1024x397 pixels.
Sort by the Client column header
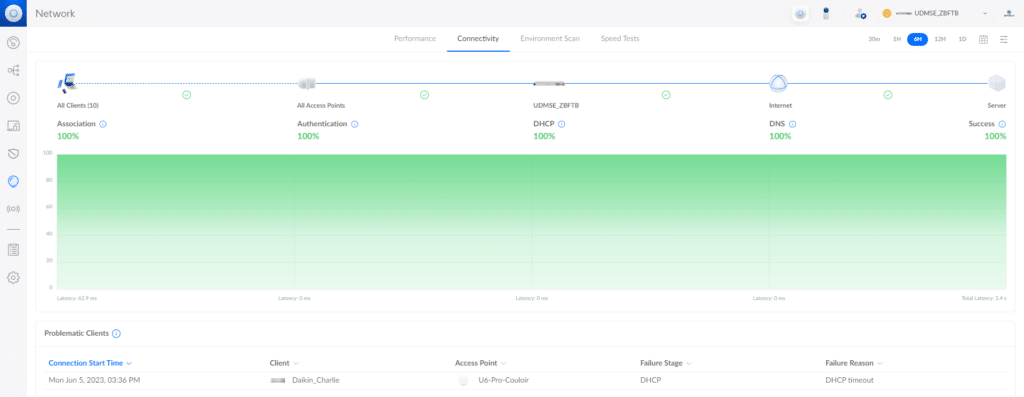[284, 362]
